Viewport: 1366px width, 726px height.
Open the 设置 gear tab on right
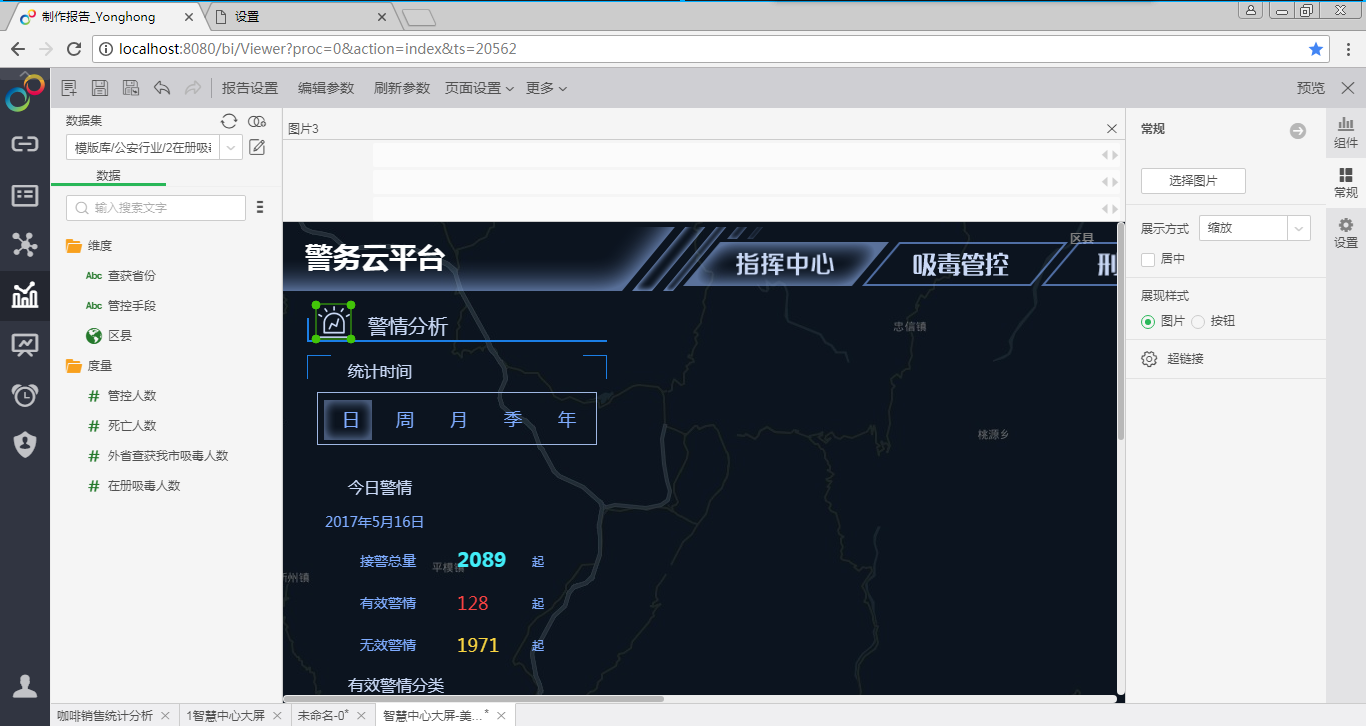pos(1346,232)
